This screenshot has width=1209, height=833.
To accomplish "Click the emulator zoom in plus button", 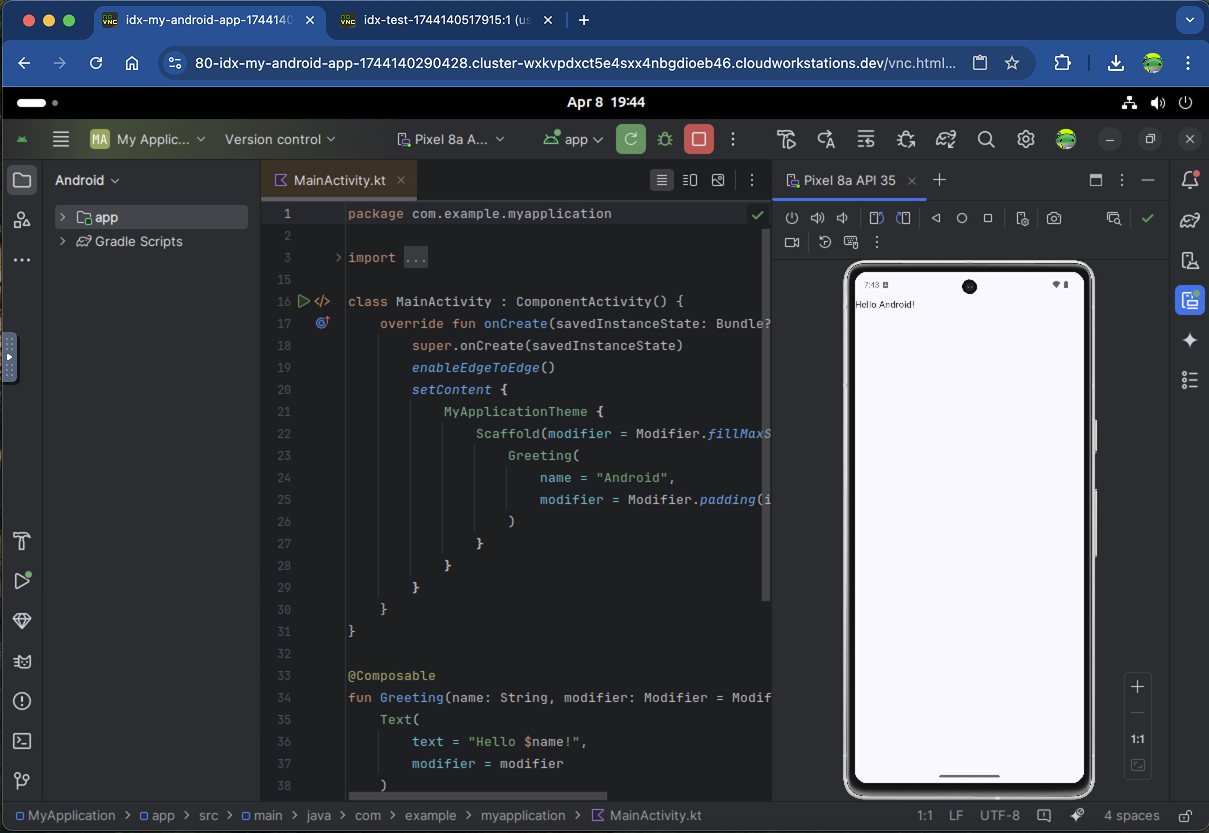I will point(1137,687).
